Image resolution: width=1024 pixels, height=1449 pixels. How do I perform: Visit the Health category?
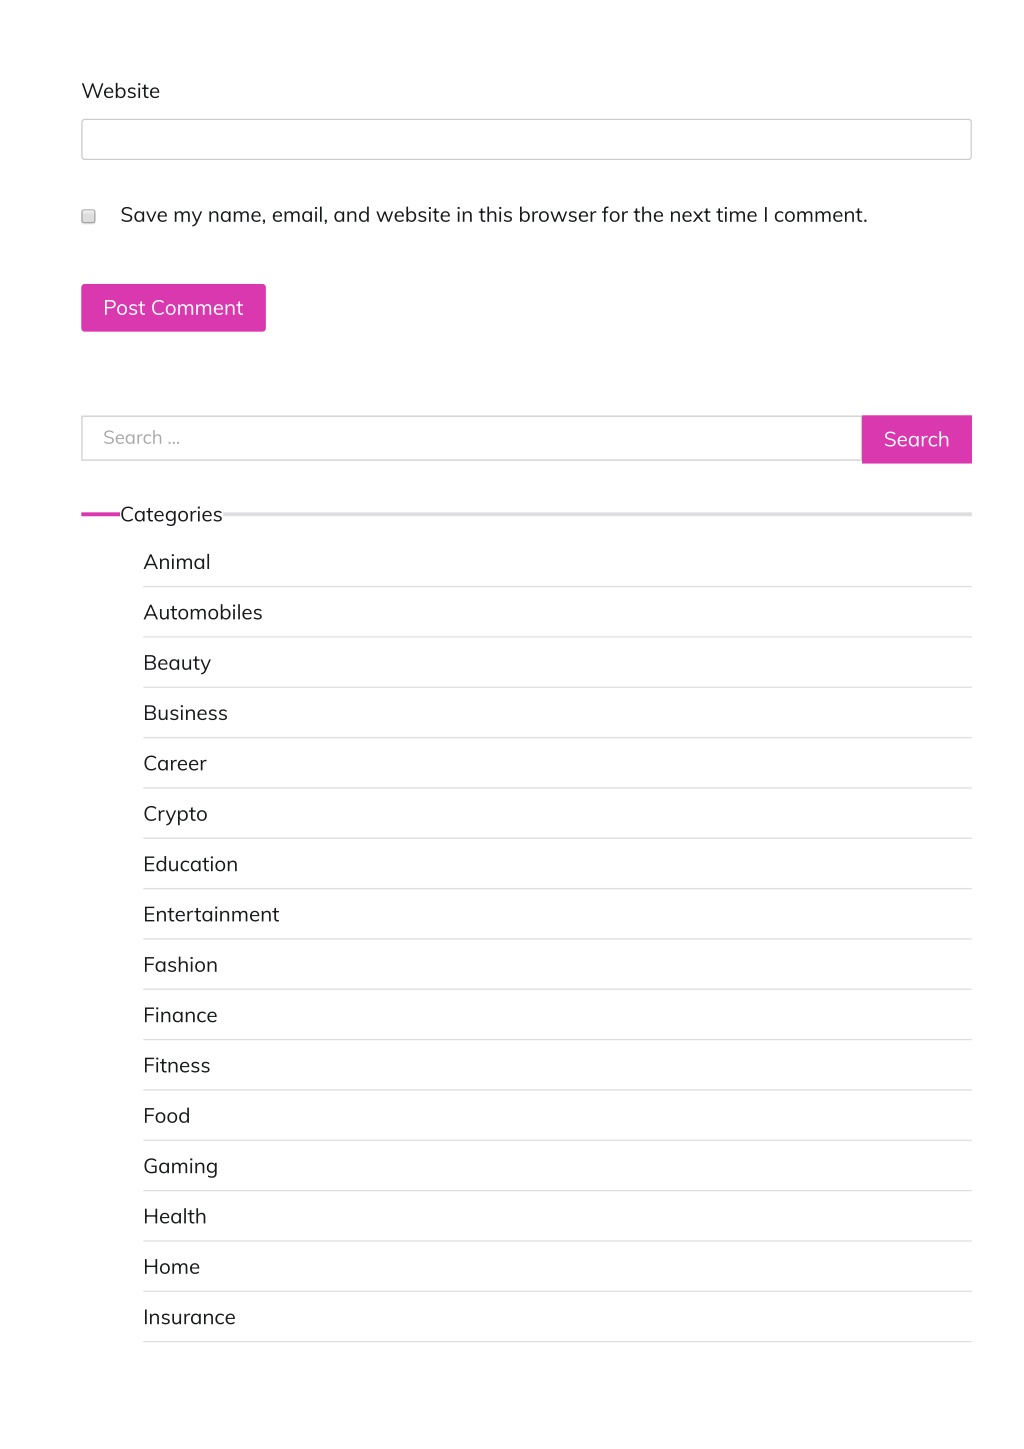point(175,1216)
